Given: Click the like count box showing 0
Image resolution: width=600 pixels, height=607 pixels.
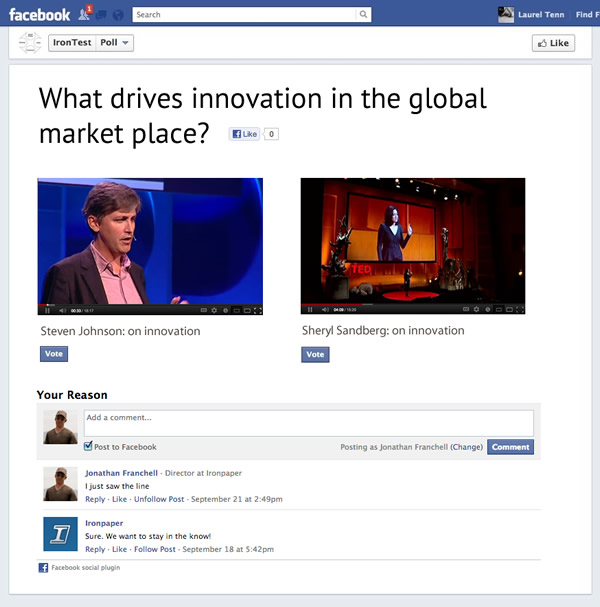Looking at the screenshot, I should [x=271, y=134].
